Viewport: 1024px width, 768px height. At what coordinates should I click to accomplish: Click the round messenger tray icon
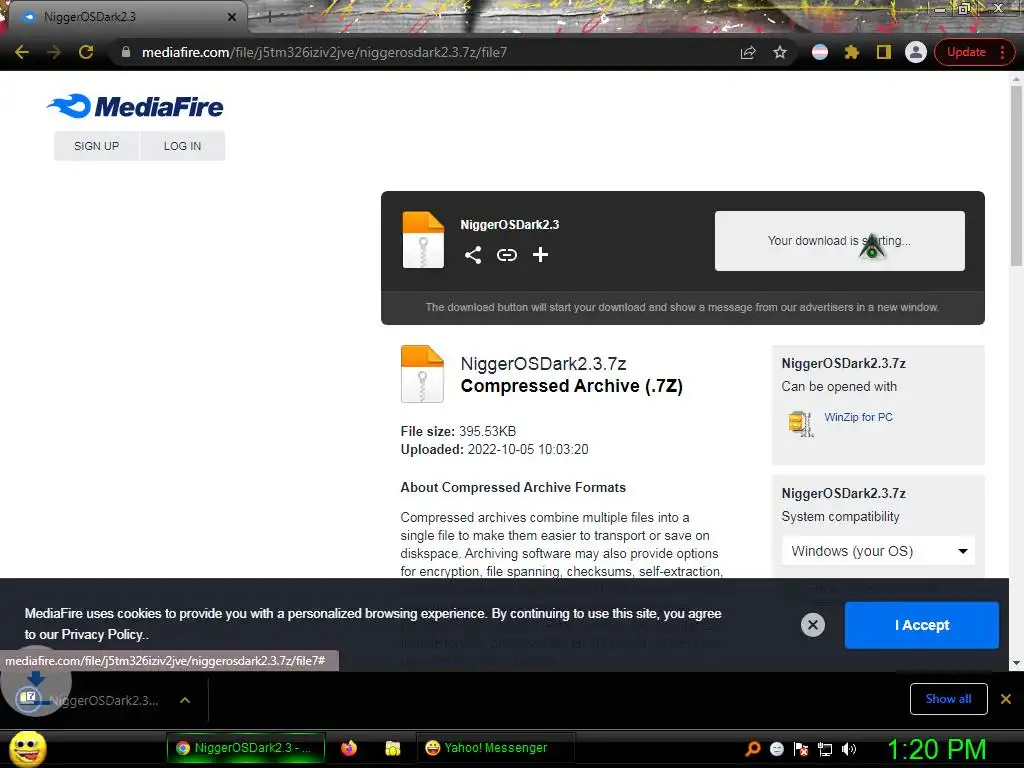point(777,749)
